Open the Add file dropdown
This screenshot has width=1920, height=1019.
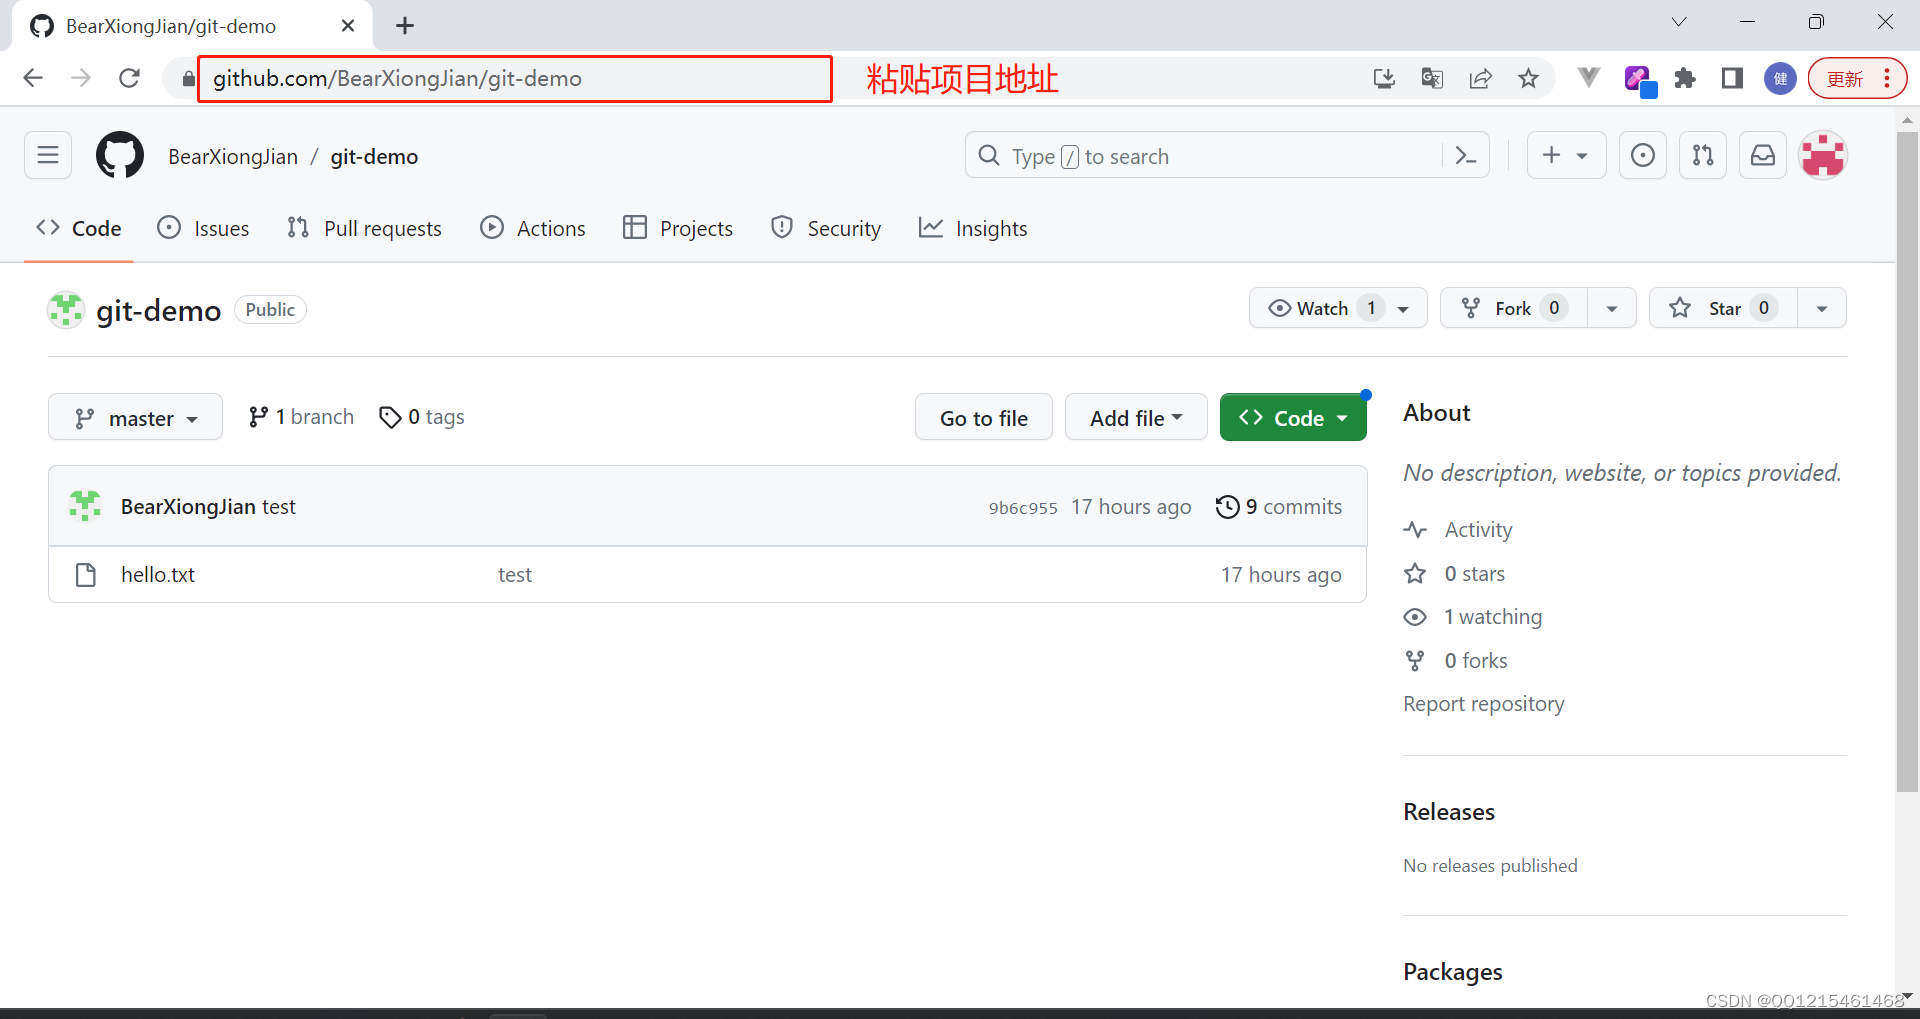(1136, 418)
